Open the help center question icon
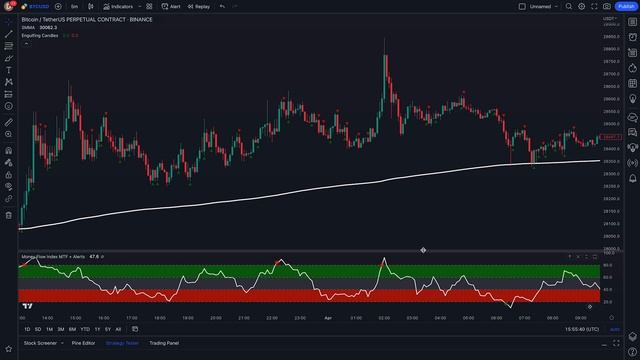Viewport: 640px width, 360px height. coord(633,352)
